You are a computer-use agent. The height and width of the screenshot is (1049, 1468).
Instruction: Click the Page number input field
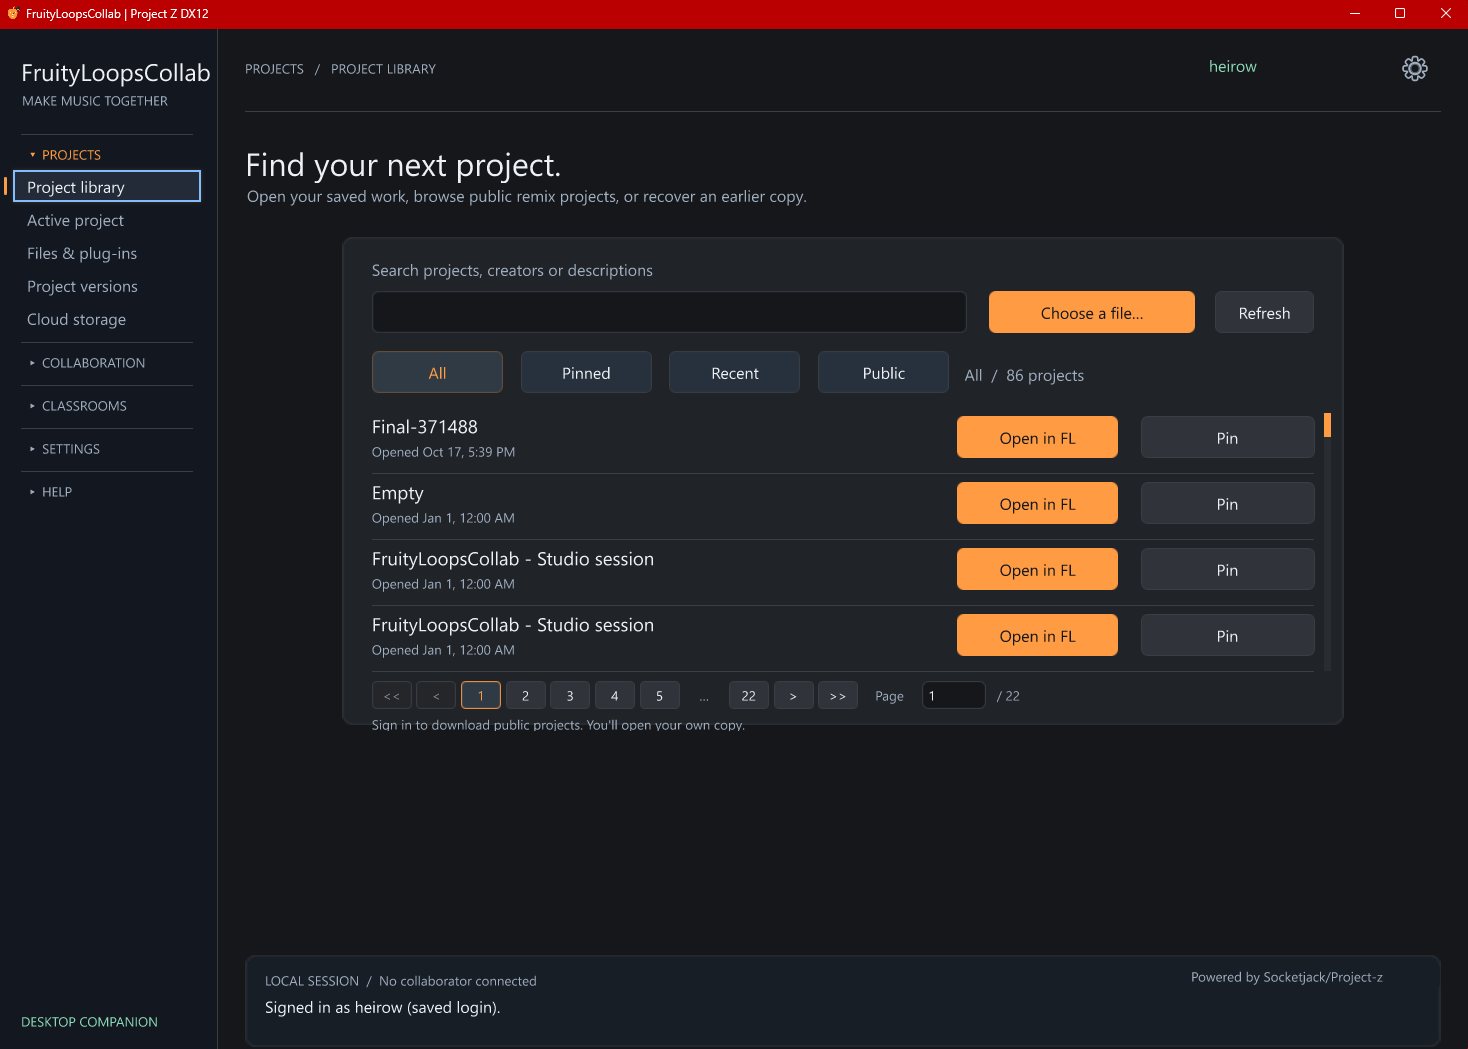coord(954,696)
